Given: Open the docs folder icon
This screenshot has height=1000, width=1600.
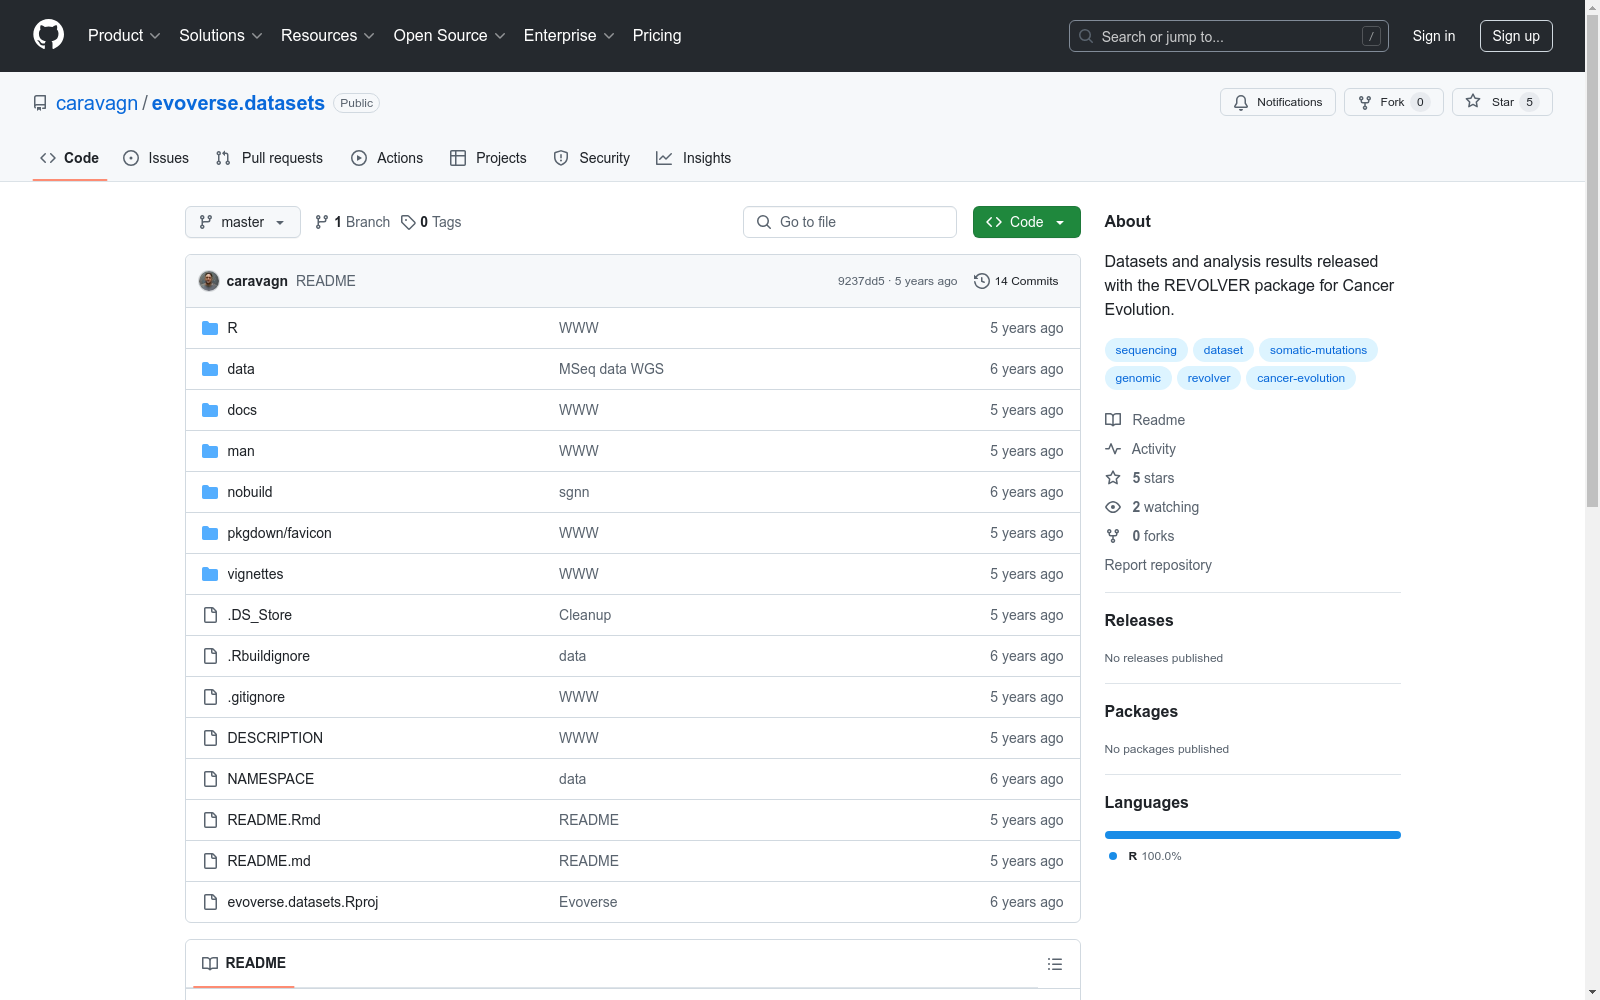Looking at the screenshot, I should 210,410.
